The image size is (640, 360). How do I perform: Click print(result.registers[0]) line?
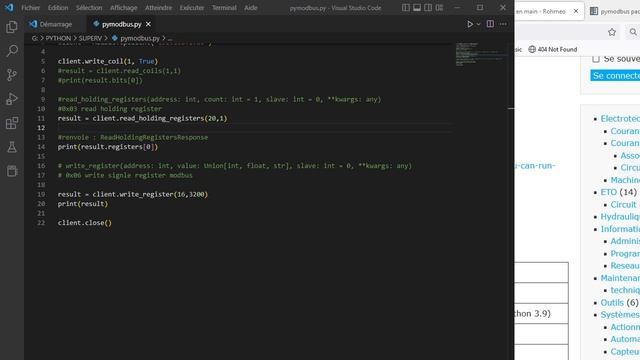click(107, 147)
